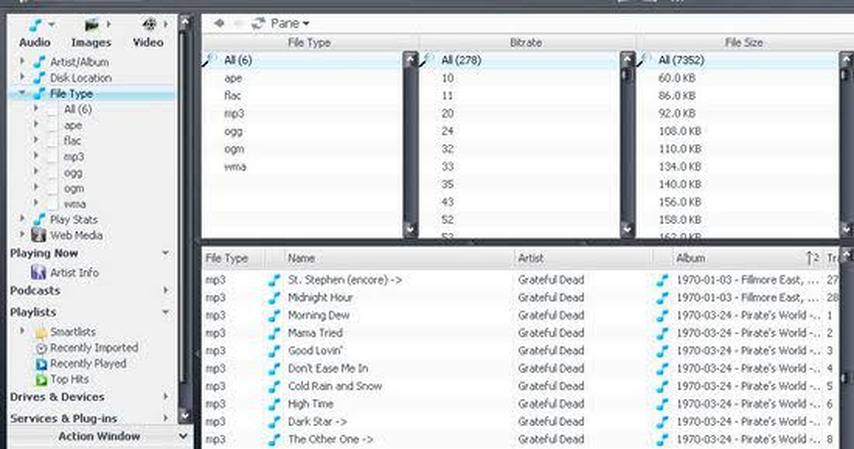854x449 pixels.
Task: Expand the Smartlists tree node
Action: [x=22, y=331]
